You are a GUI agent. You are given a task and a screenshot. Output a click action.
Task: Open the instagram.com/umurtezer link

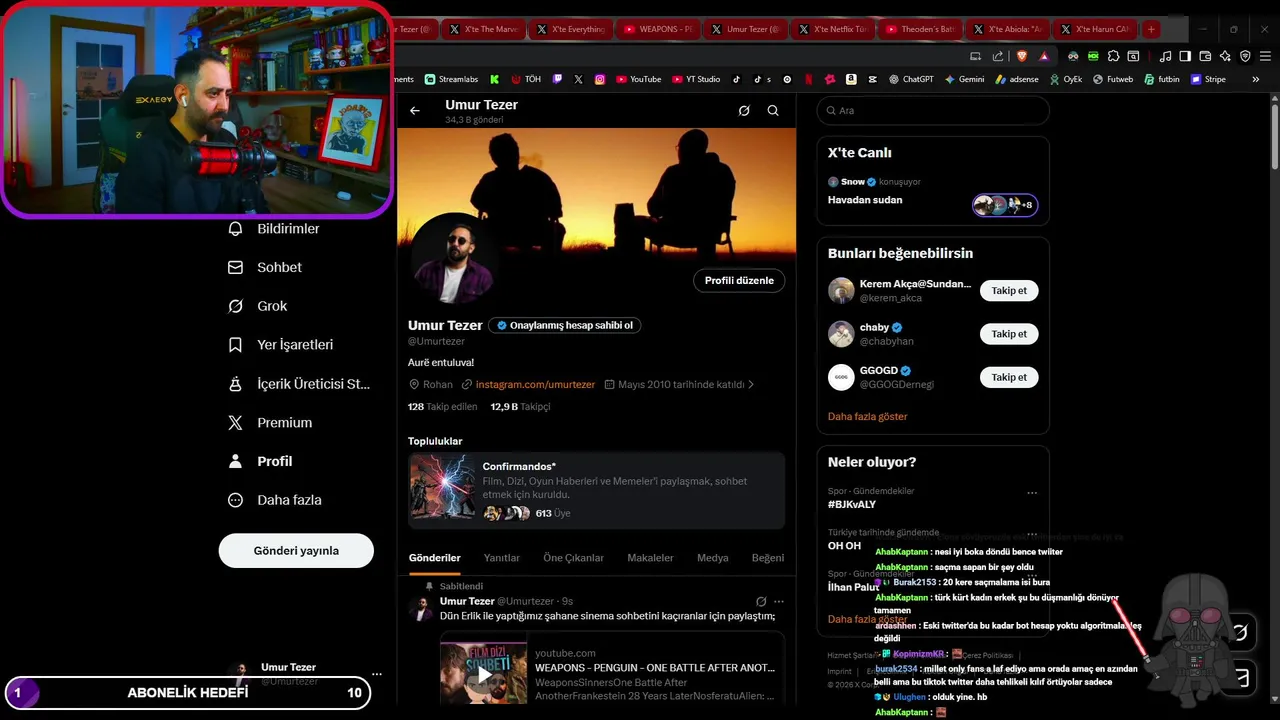click(x=535, y=384)
